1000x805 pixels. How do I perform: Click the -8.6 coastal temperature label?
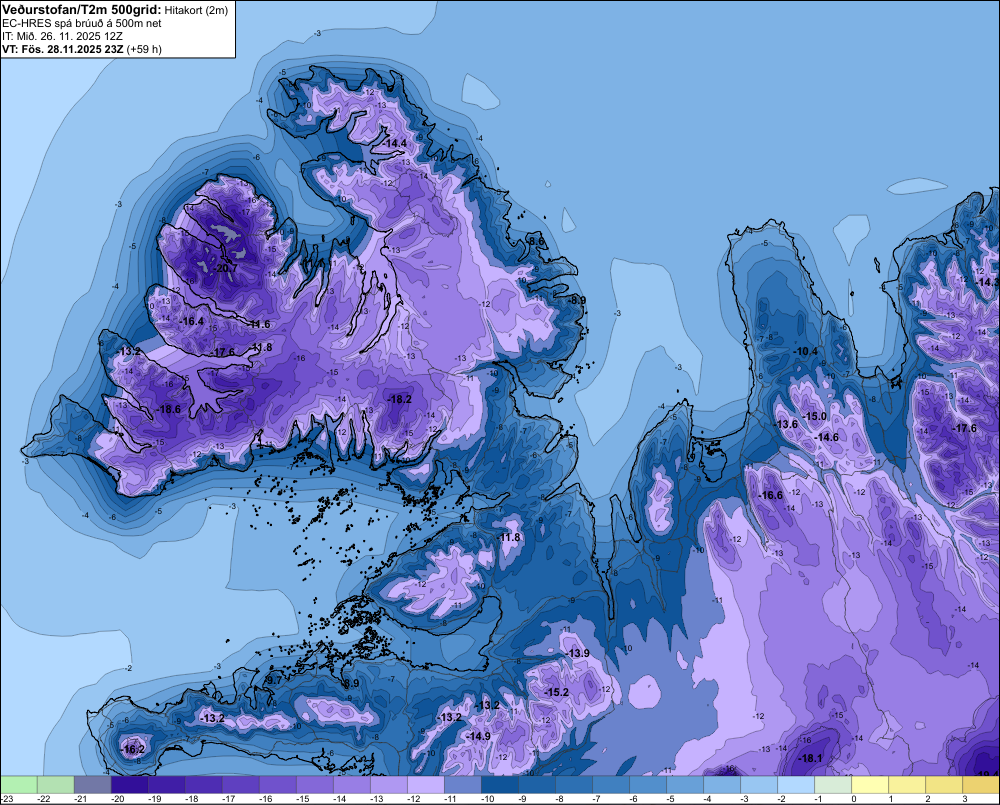(536, 241)
